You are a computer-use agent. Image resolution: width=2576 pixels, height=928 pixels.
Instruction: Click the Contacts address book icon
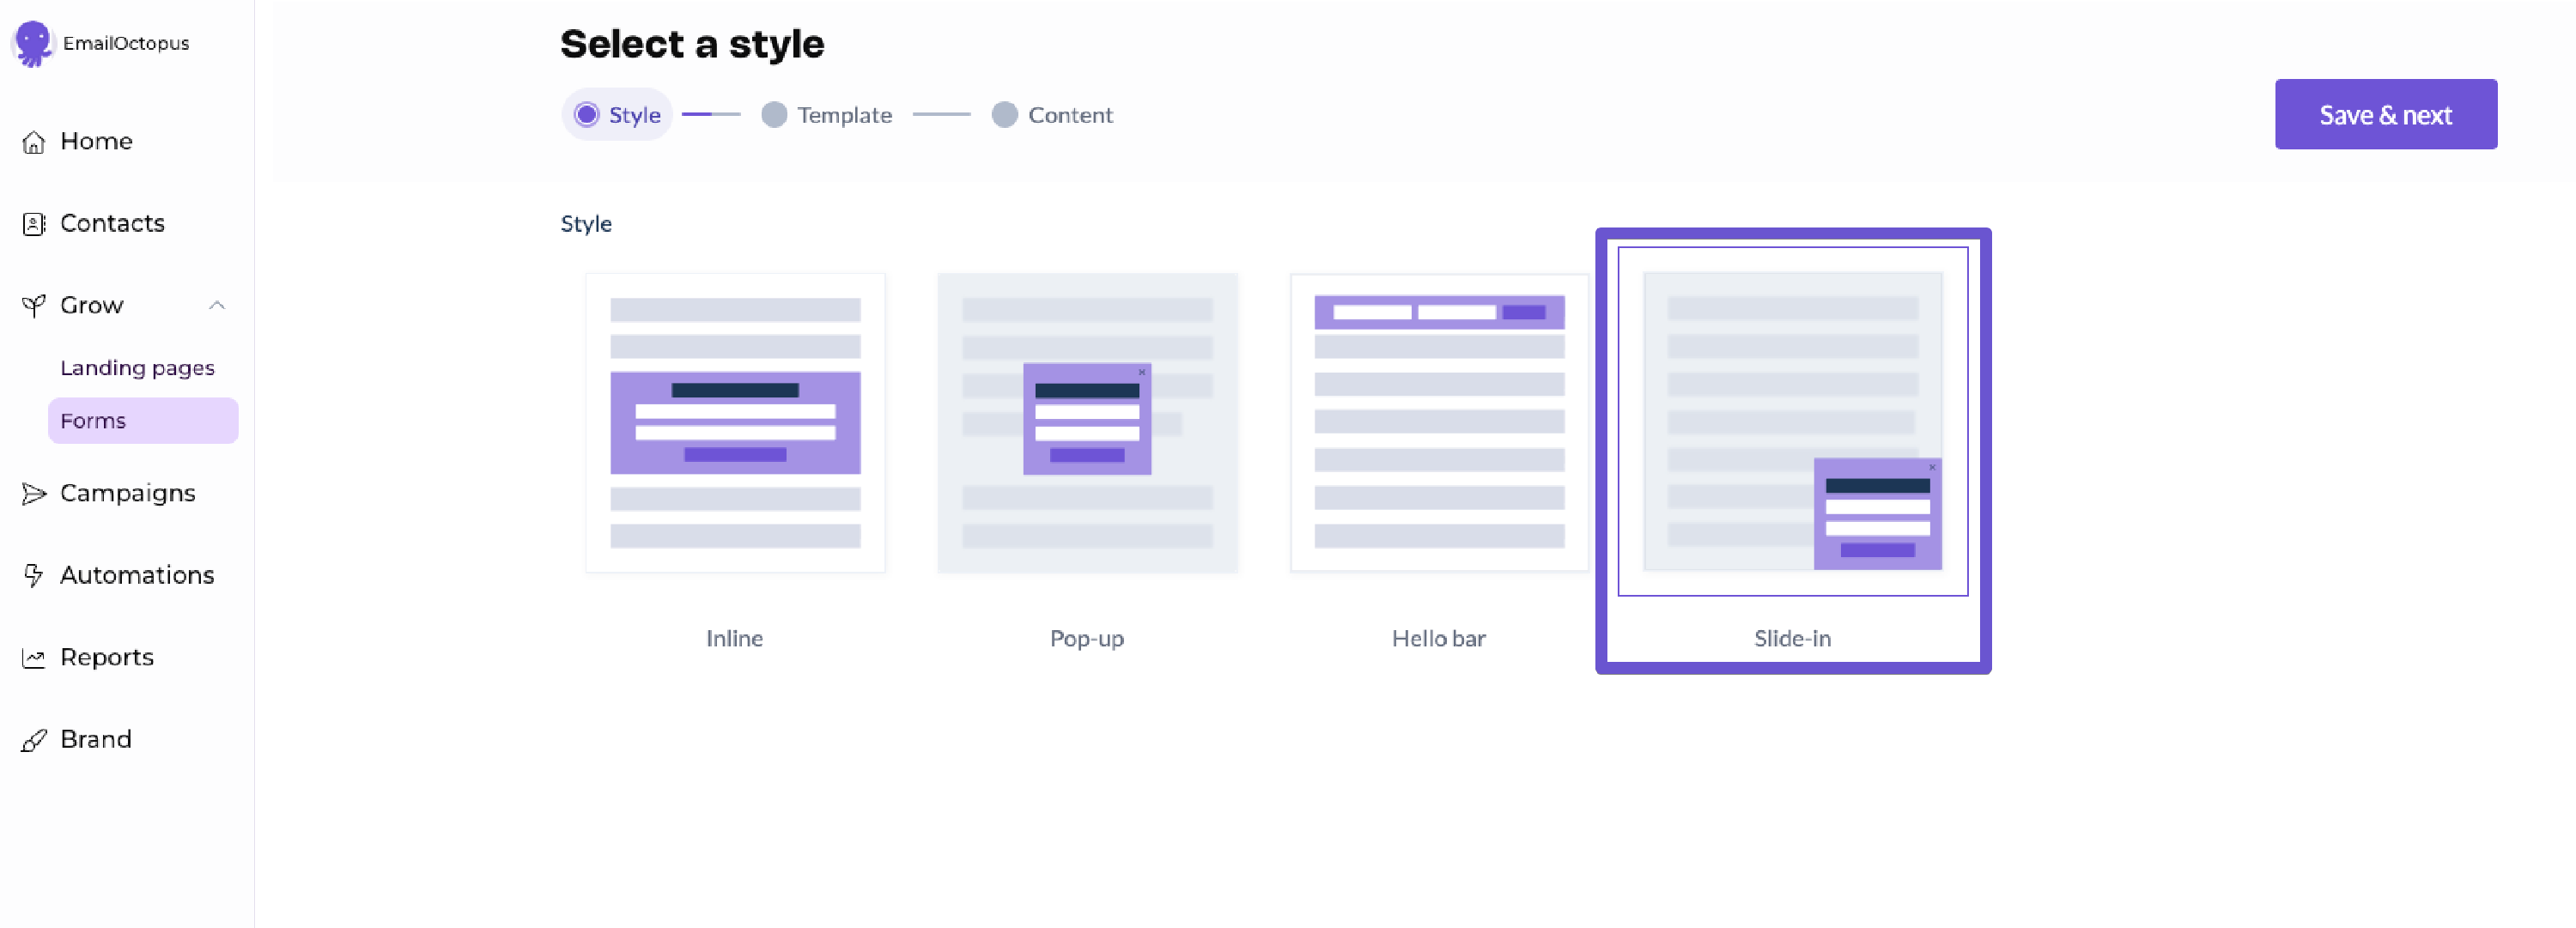34,224
